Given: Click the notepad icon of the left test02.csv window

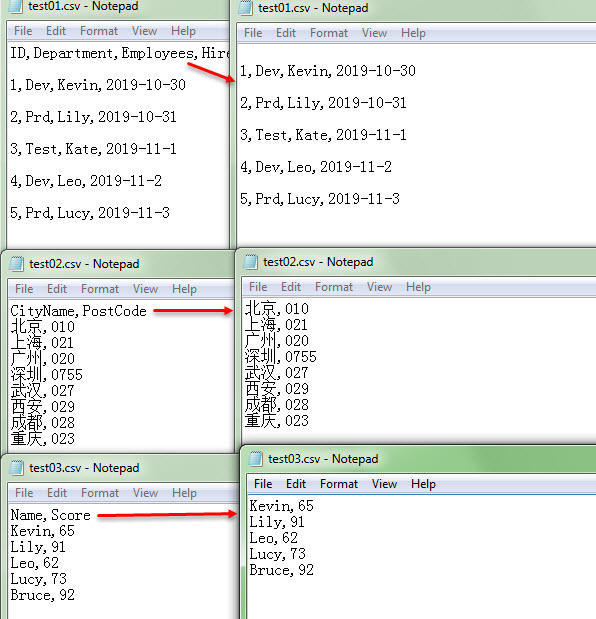Looking at the screenshot, I should [x=16, y=264].
